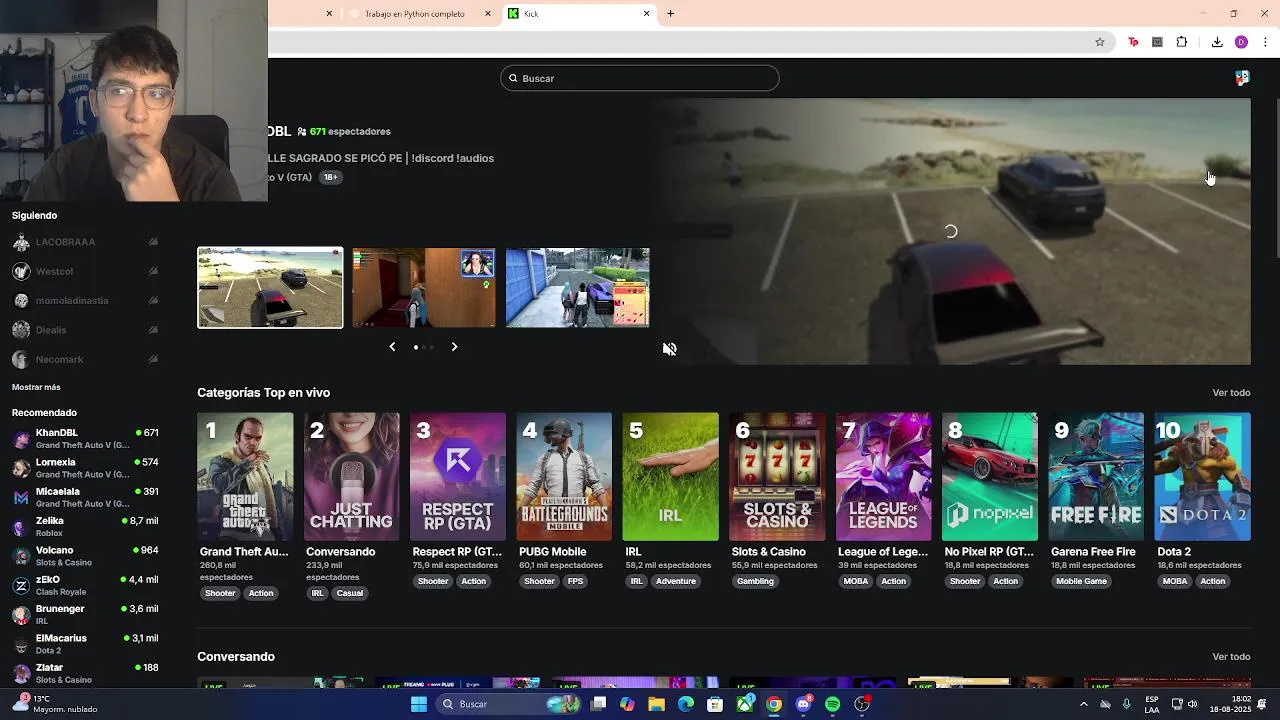This screenshot has width=1280, height=720.
Task: Open Volcano Slots & Casino channel
Action: click(85, 556)
